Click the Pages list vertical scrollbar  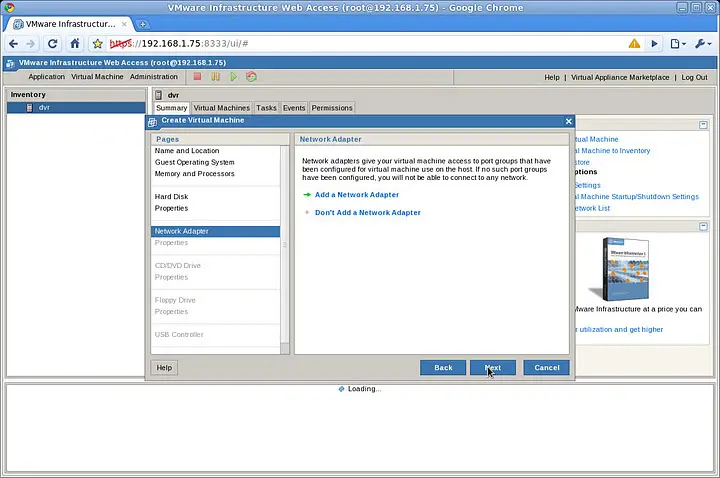[x=285, y=245]
